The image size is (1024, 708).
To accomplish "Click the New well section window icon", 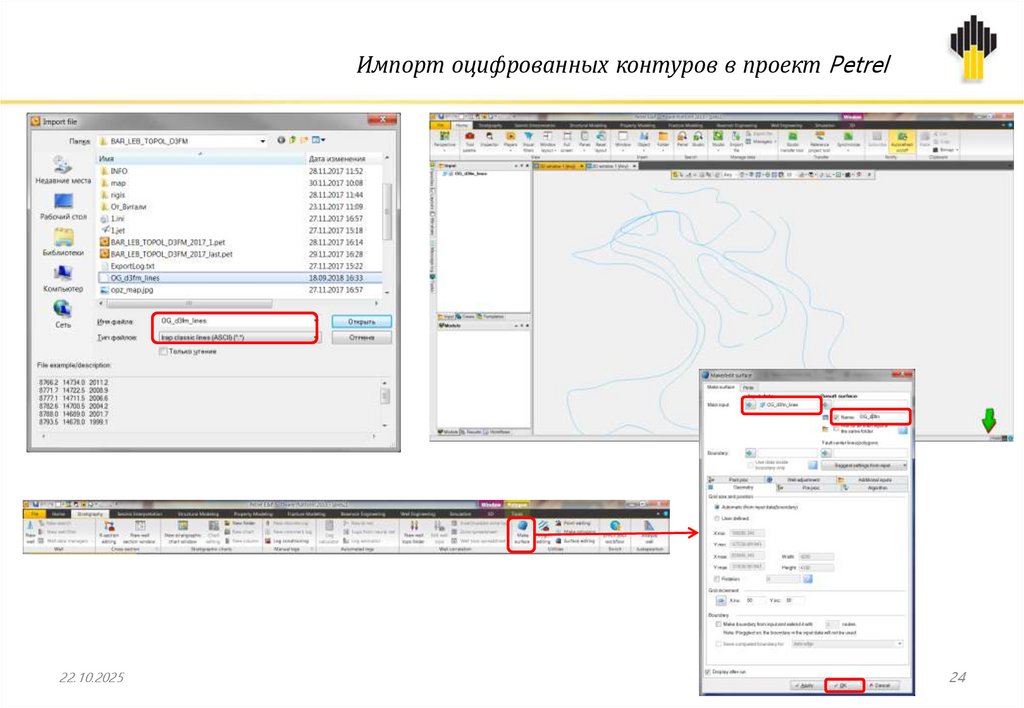I will [x=140, y=533].
